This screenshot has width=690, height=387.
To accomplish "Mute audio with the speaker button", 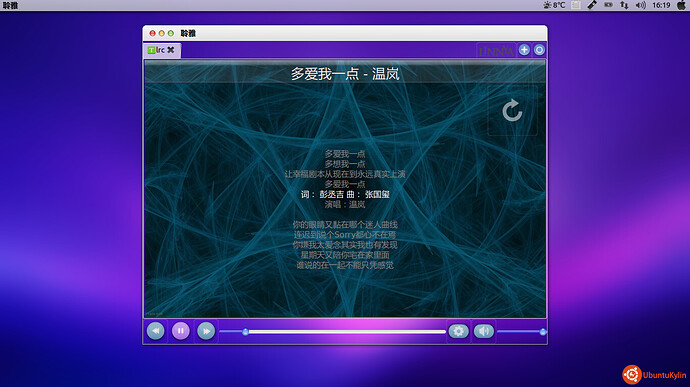I will click(x=484, y=331).
